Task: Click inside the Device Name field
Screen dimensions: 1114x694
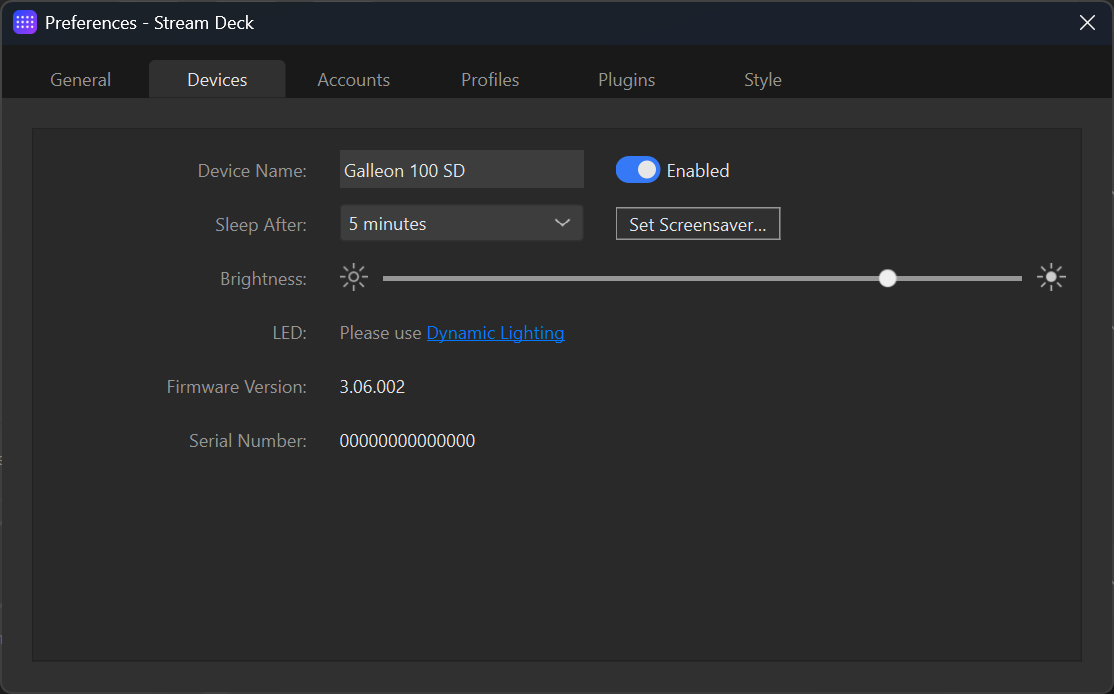Action: [x=461, y=169]
